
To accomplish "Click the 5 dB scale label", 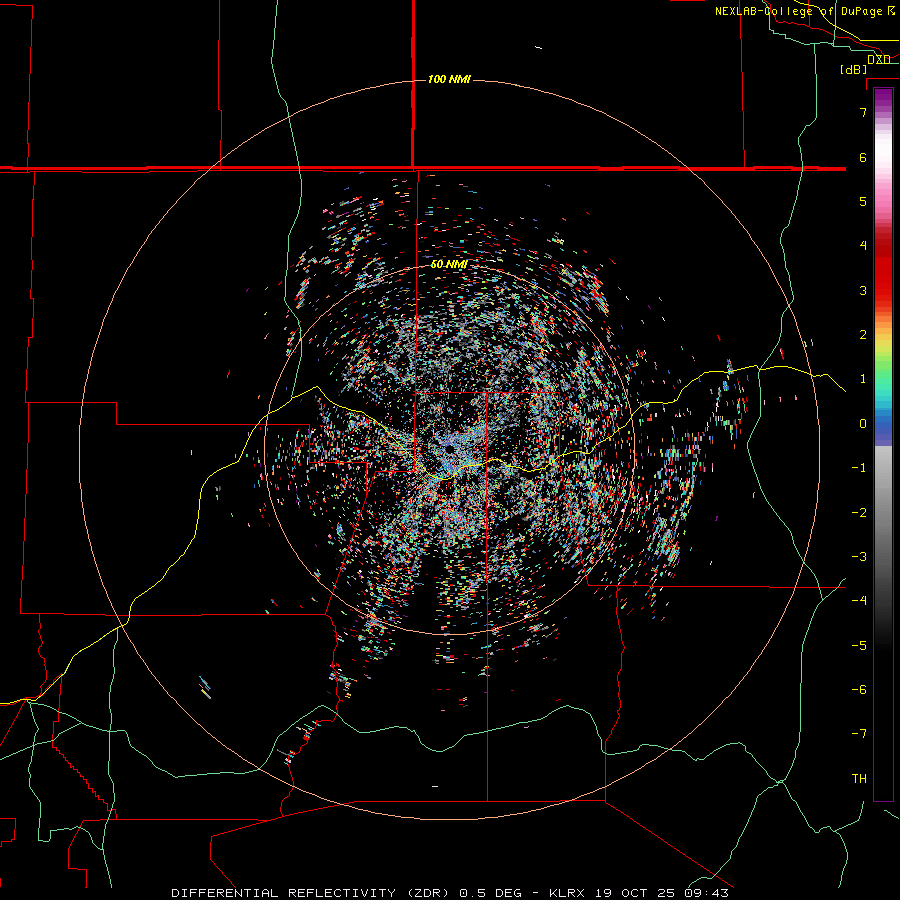I will [x=863, y=201].
